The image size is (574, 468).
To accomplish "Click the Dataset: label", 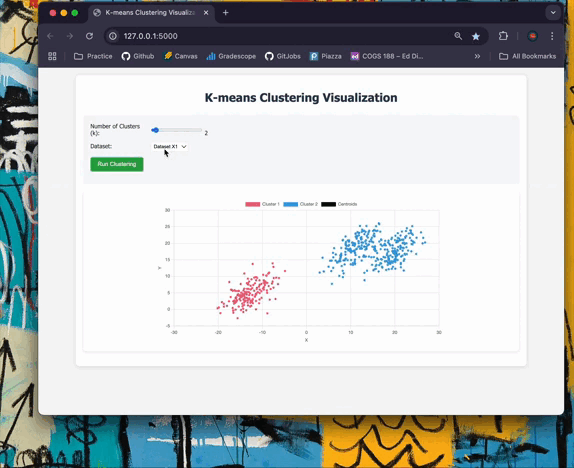I will click(x=101, y=146).
